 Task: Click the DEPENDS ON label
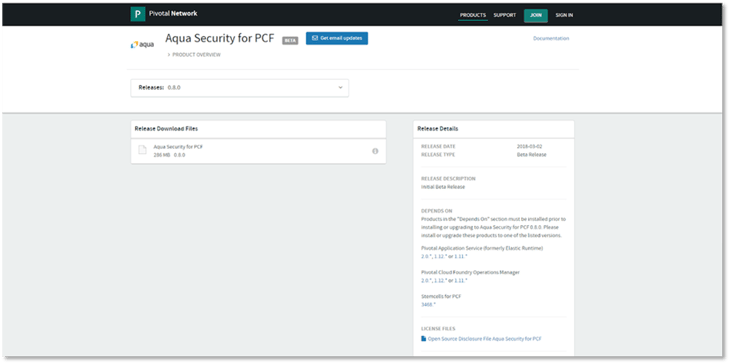click(436, 211)
